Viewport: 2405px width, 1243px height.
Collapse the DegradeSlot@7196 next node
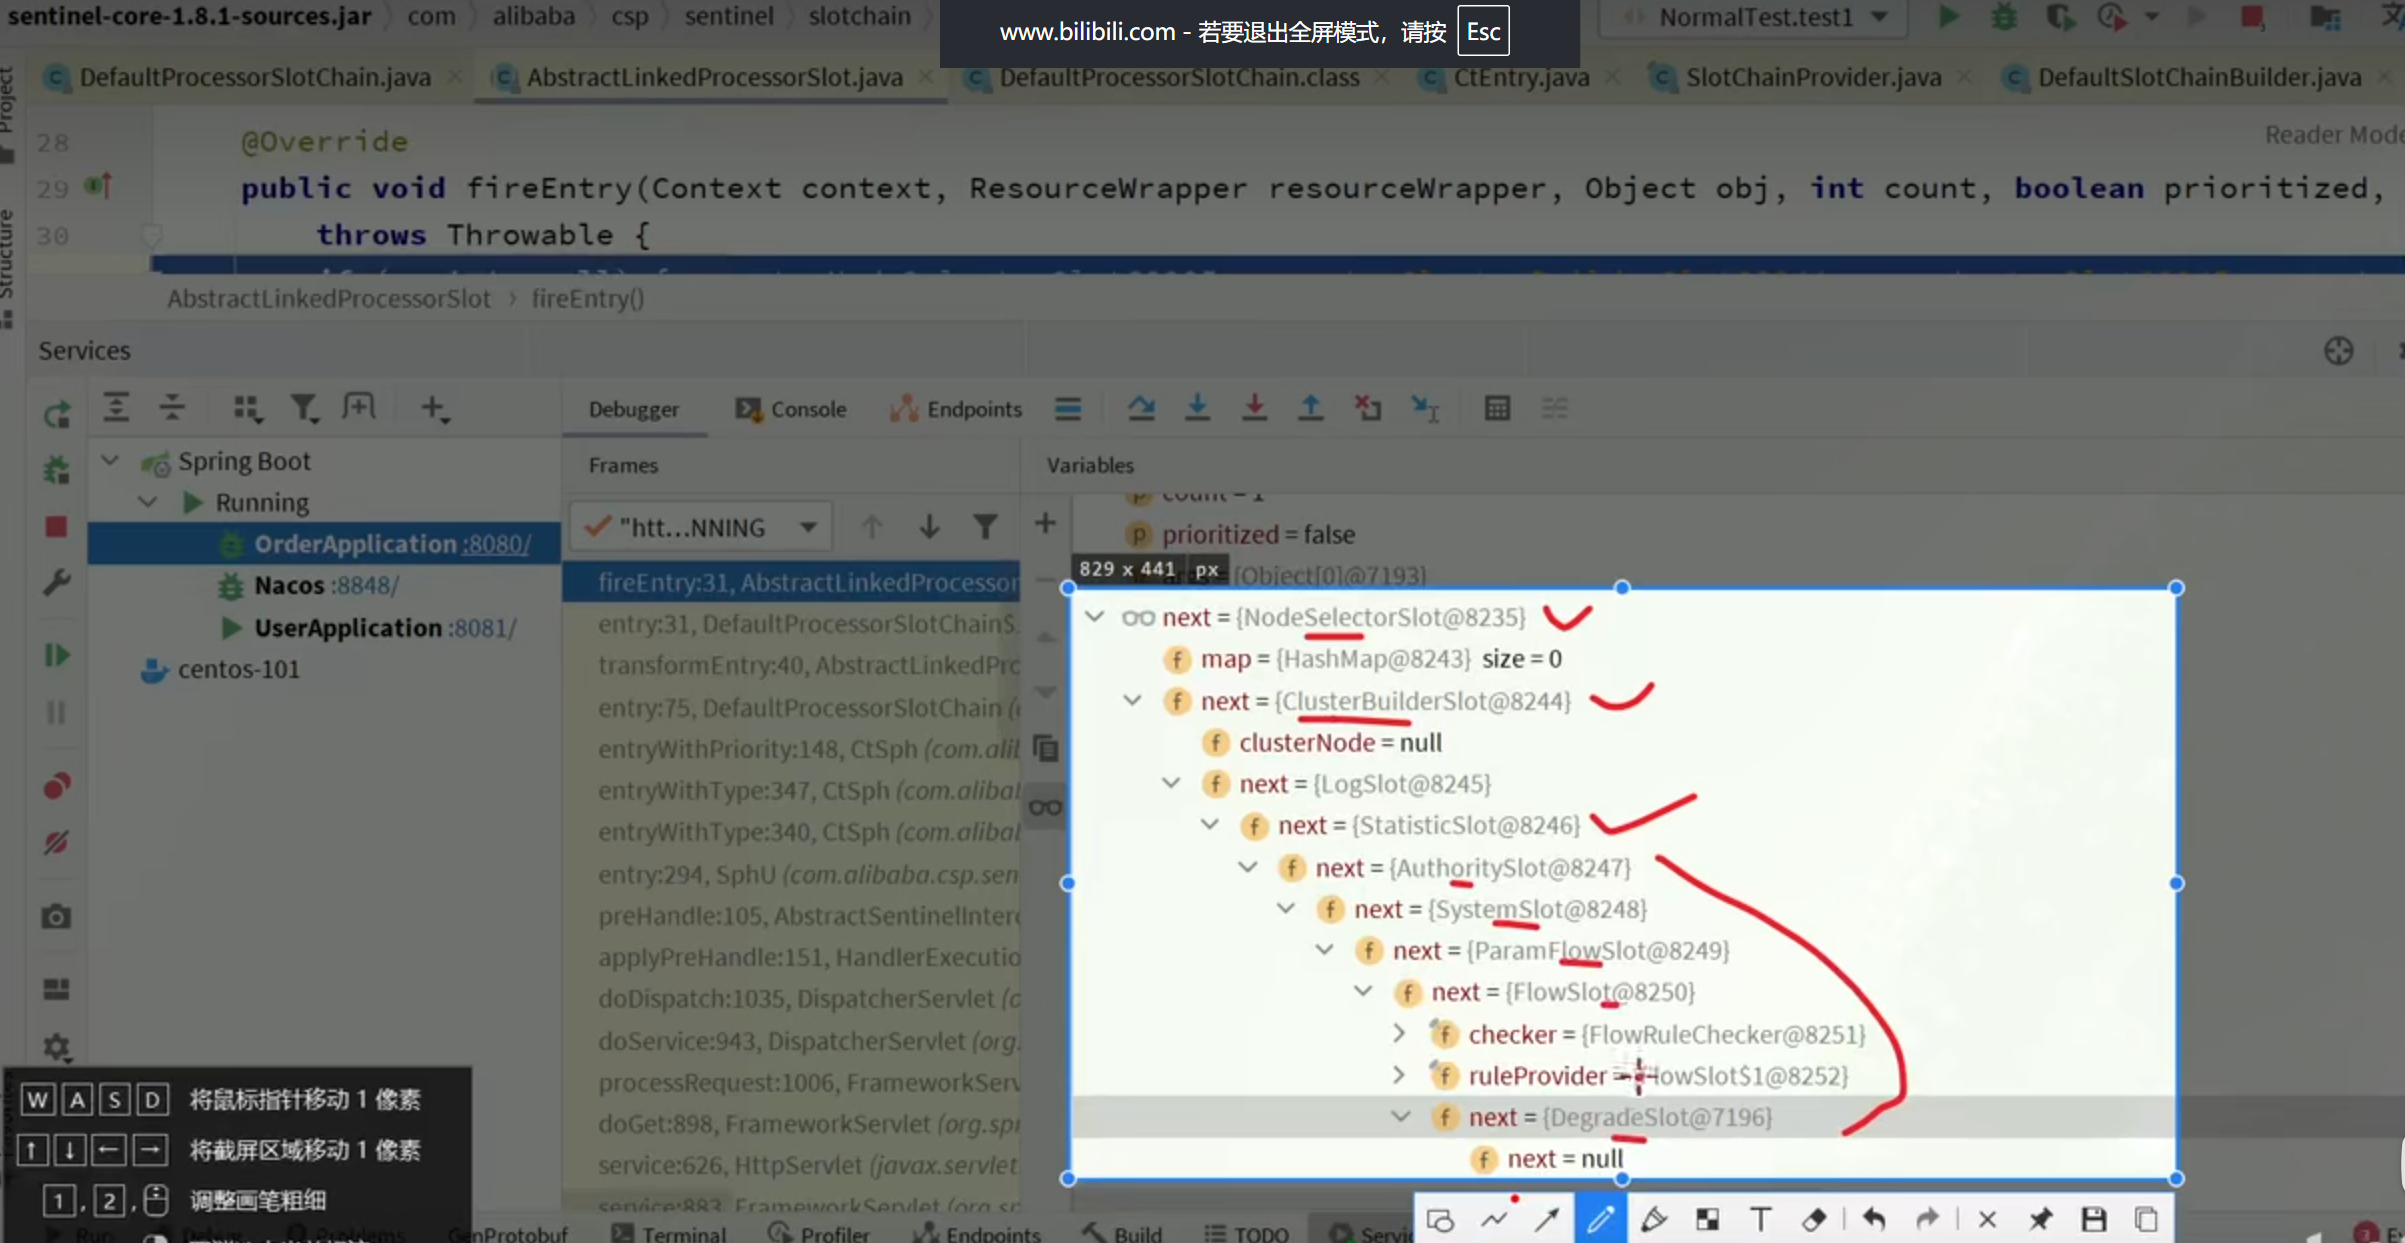[x=1400, y=1117]
